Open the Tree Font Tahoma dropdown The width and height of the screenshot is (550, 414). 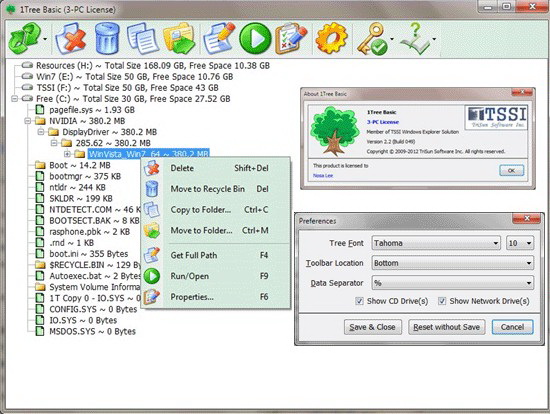pos(435,243)
